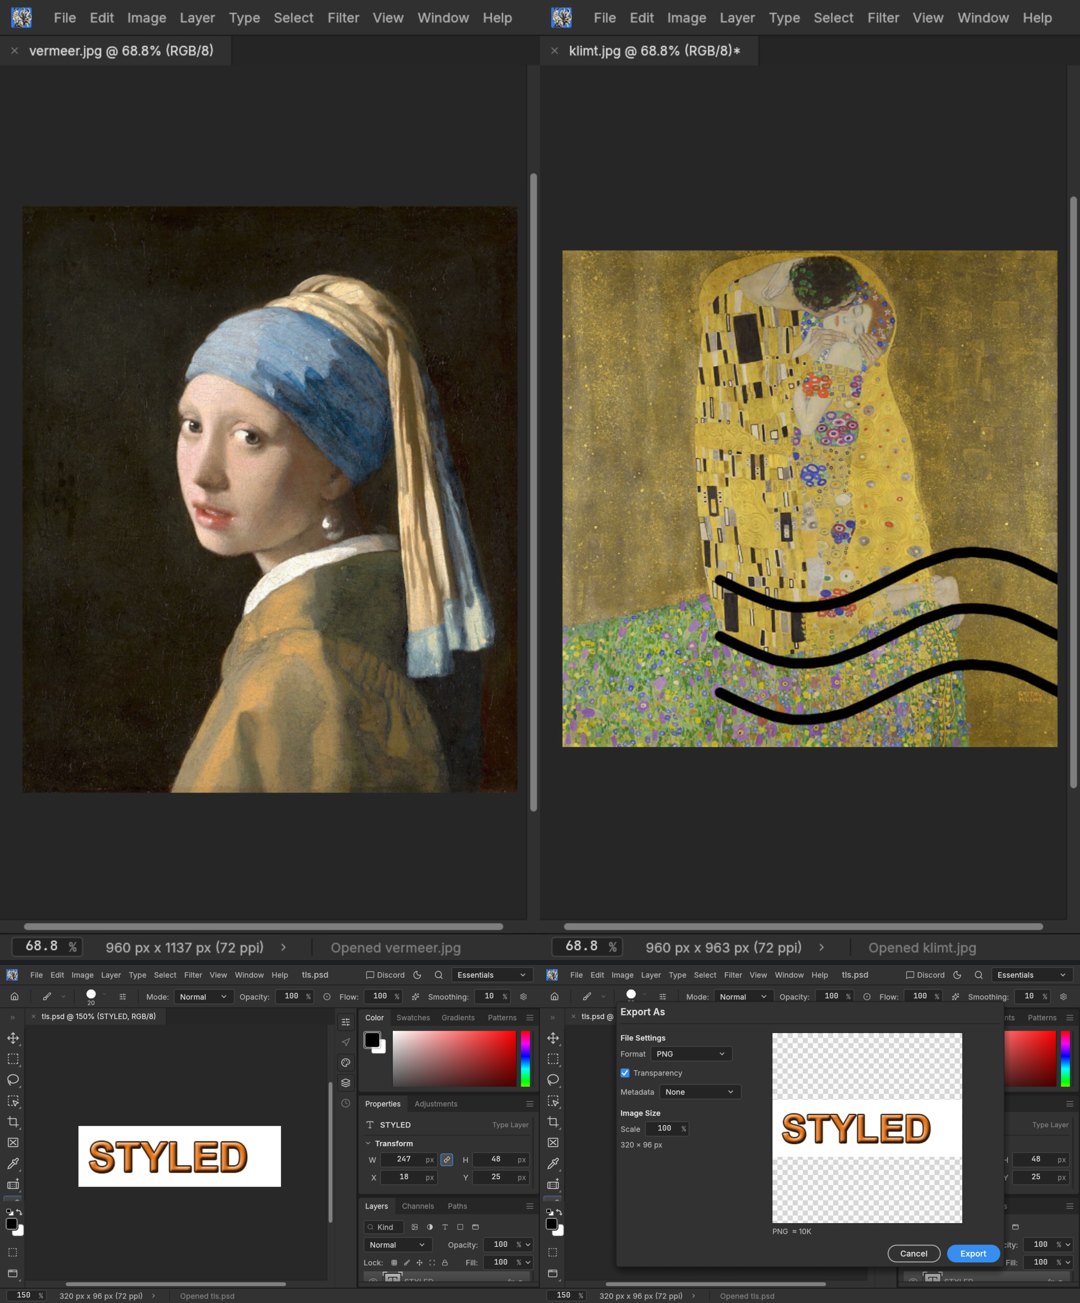Click Home icon in Properties panel window options bar
This screenshot has height=1303, width=1080.
(x=14, y=997)
